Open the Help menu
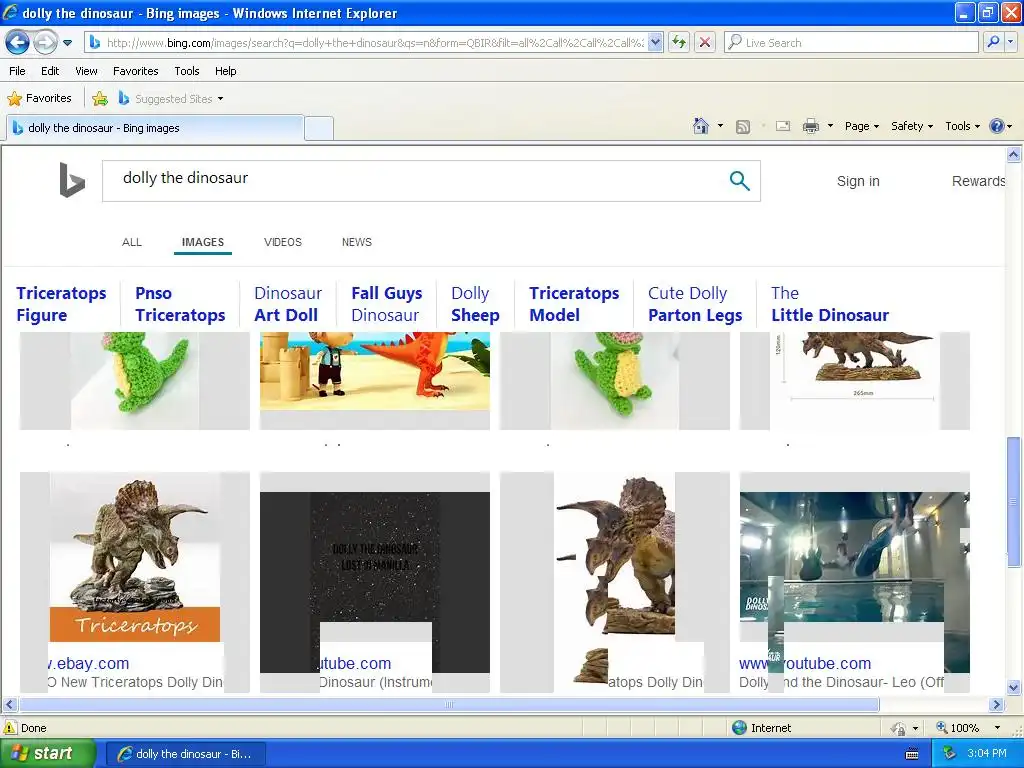 [225, 71]
